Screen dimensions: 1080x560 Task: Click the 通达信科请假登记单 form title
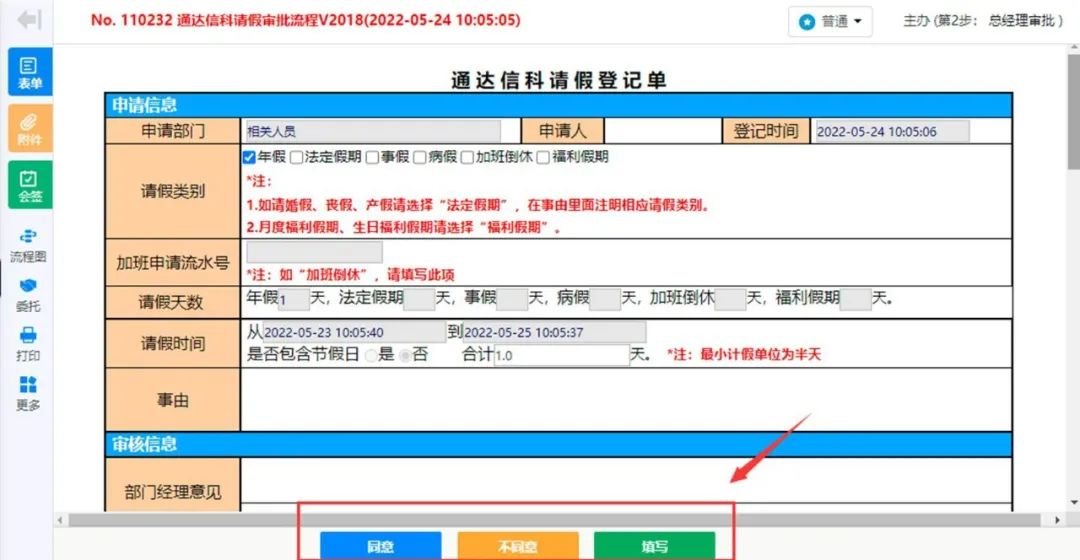559,80
